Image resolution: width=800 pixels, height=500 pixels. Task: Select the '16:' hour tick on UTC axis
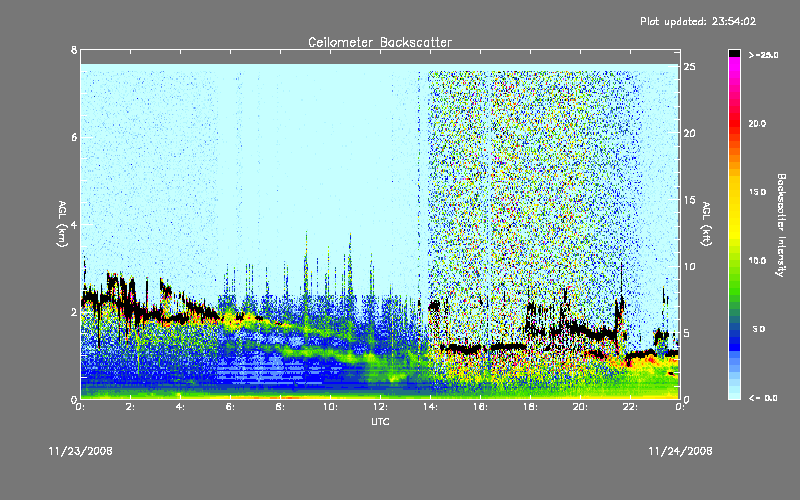(x=480, y=407)
